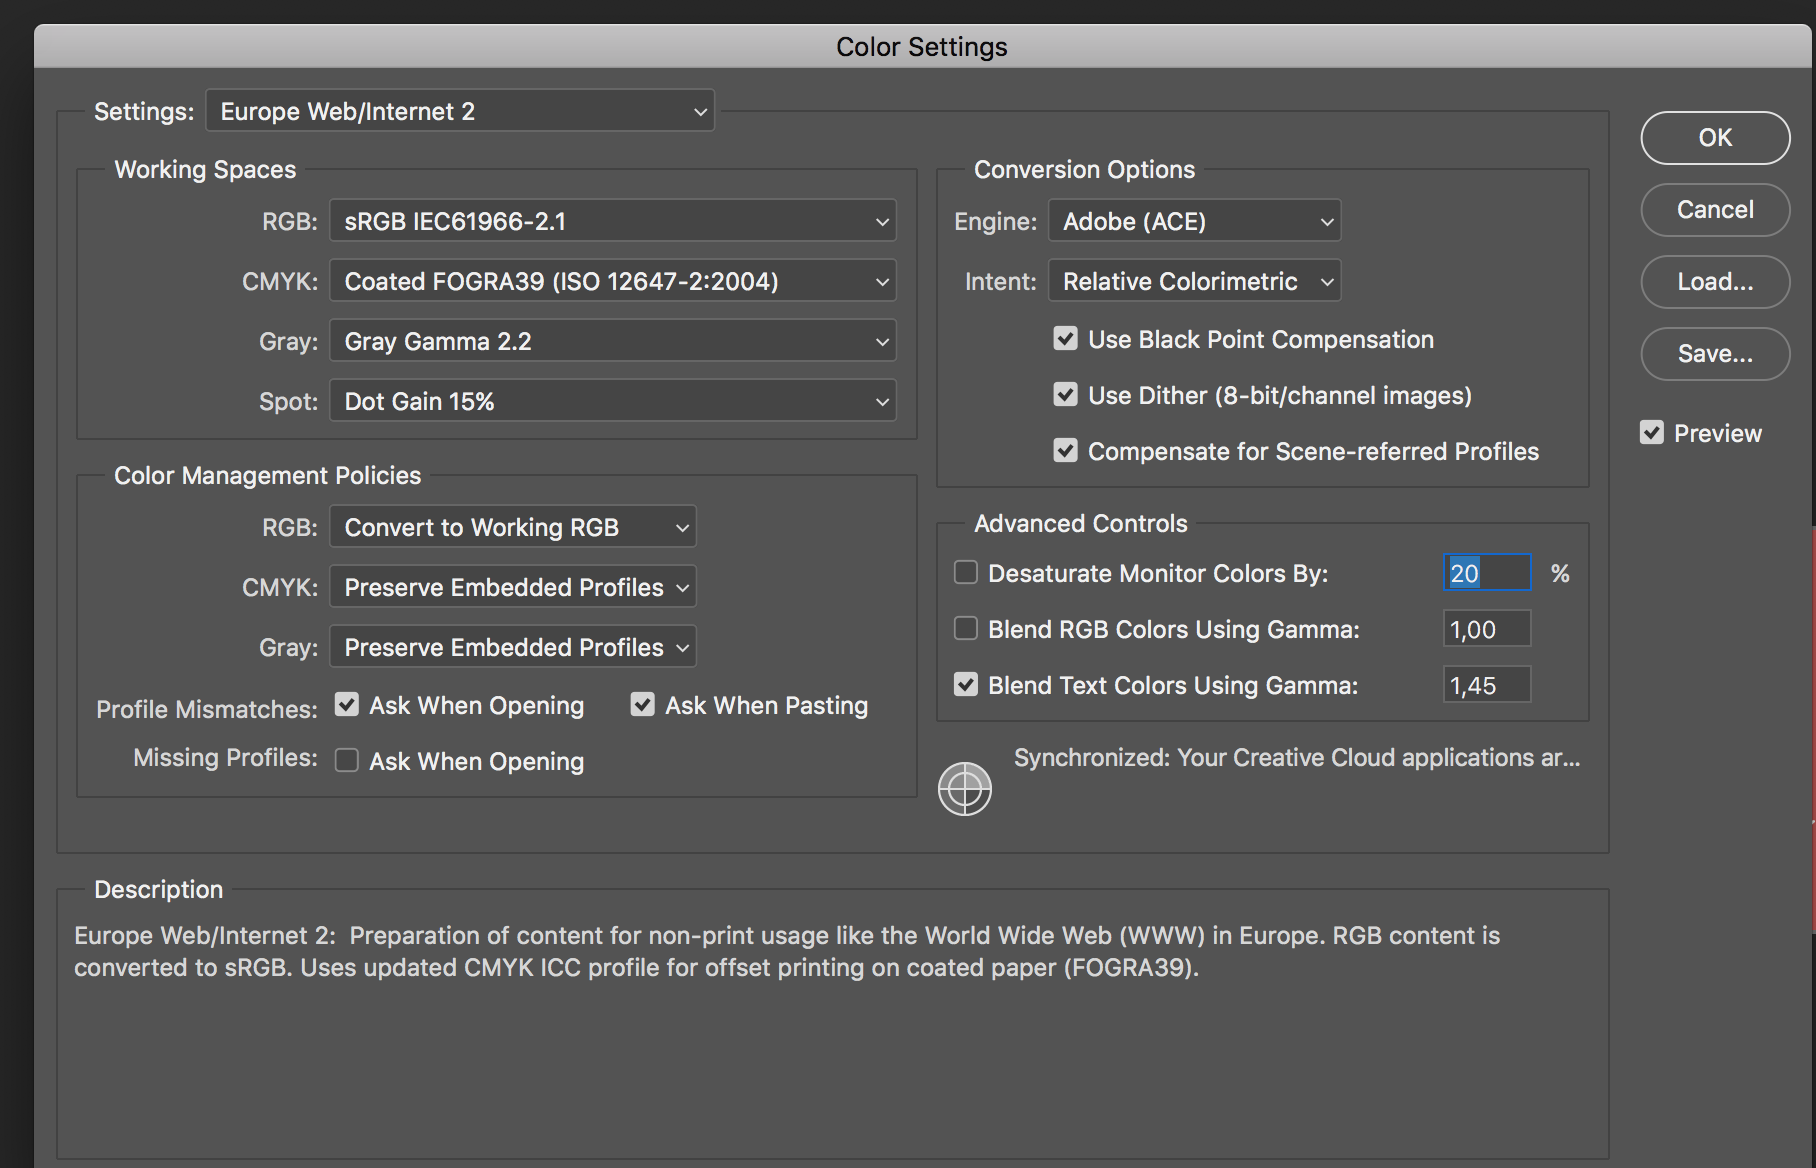Change the CMYK working space profile
The width and height of the screenshot is (1816, 1168).
(612, 281)
